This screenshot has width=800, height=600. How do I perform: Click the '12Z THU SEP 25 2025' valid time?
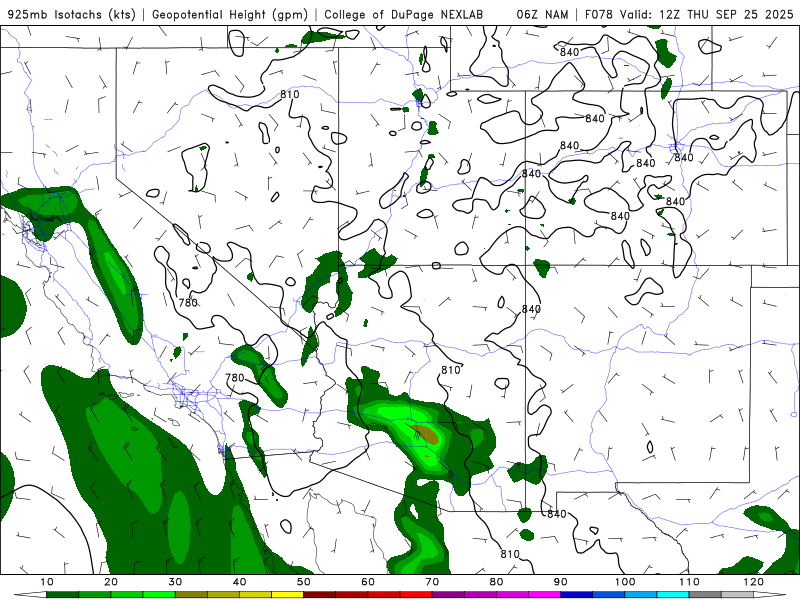click(726, 14)
